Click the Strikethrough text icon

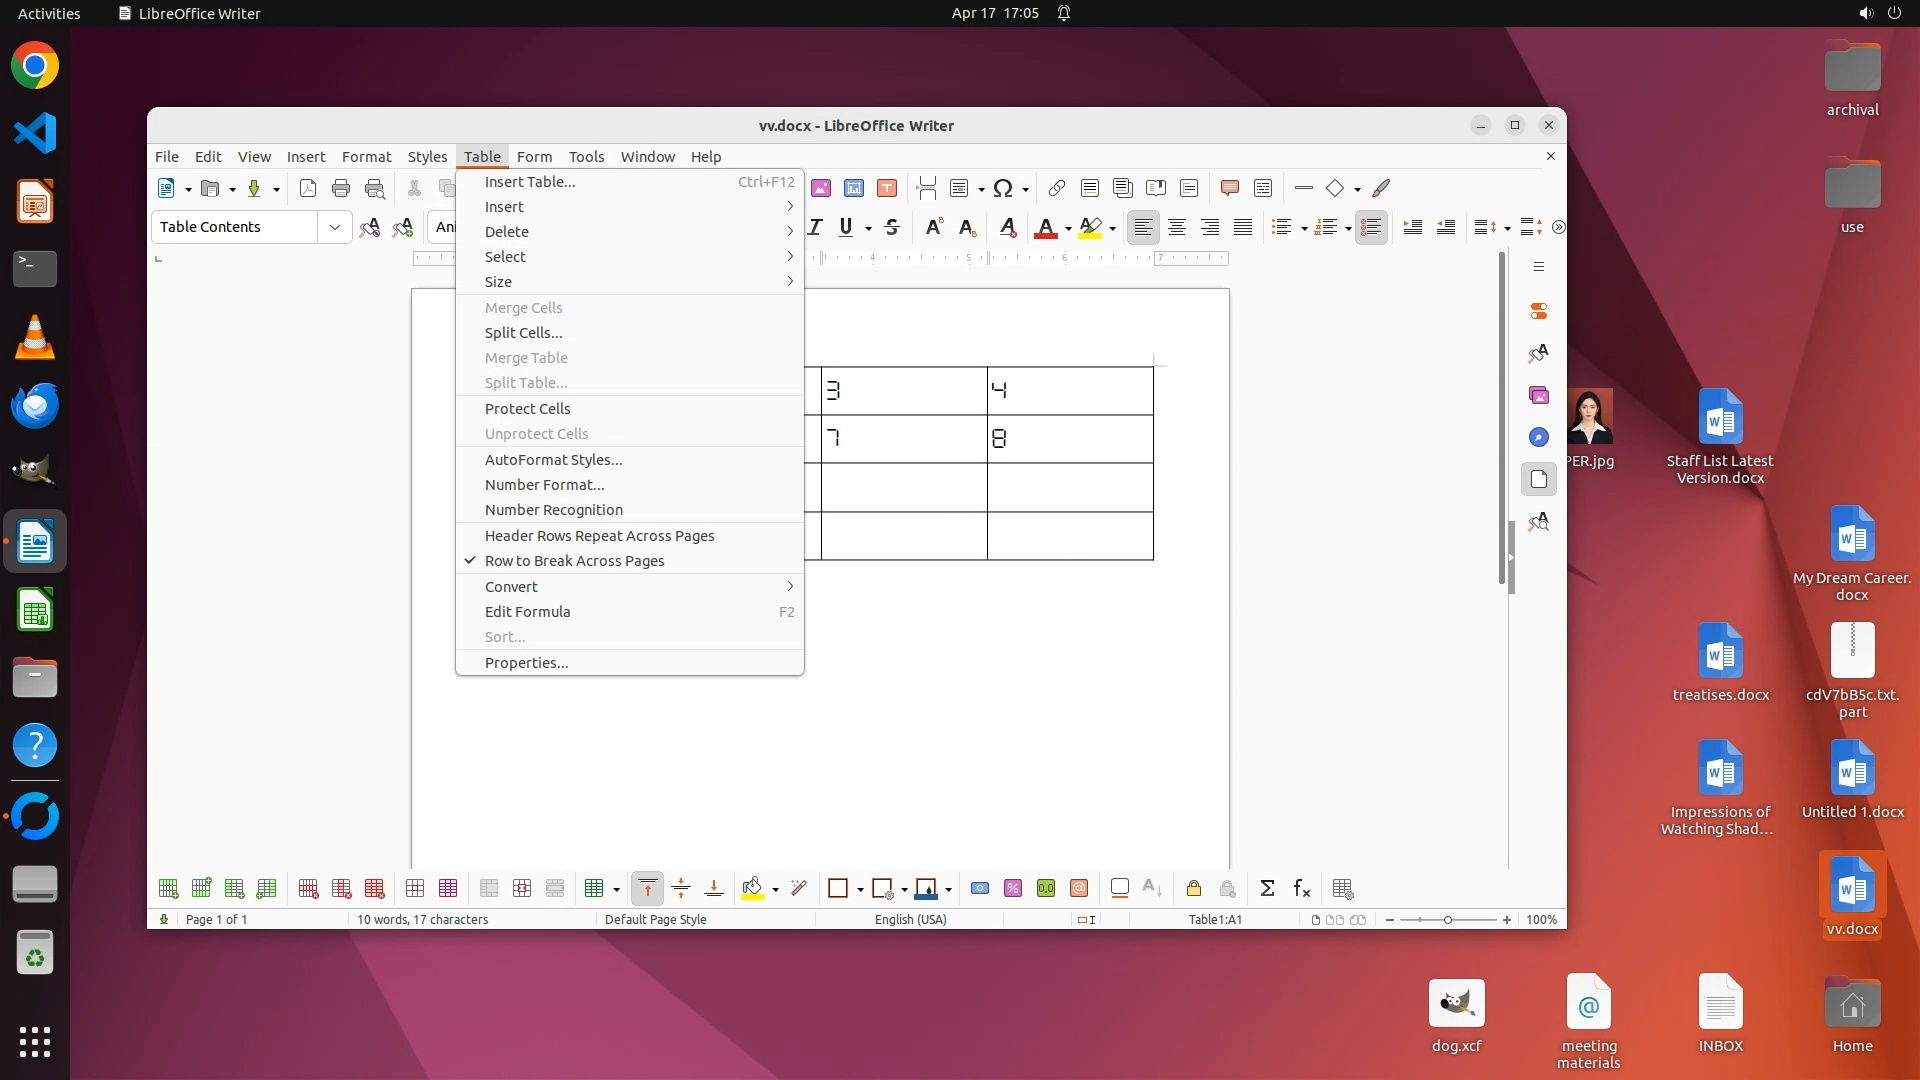tap(892, 227)
